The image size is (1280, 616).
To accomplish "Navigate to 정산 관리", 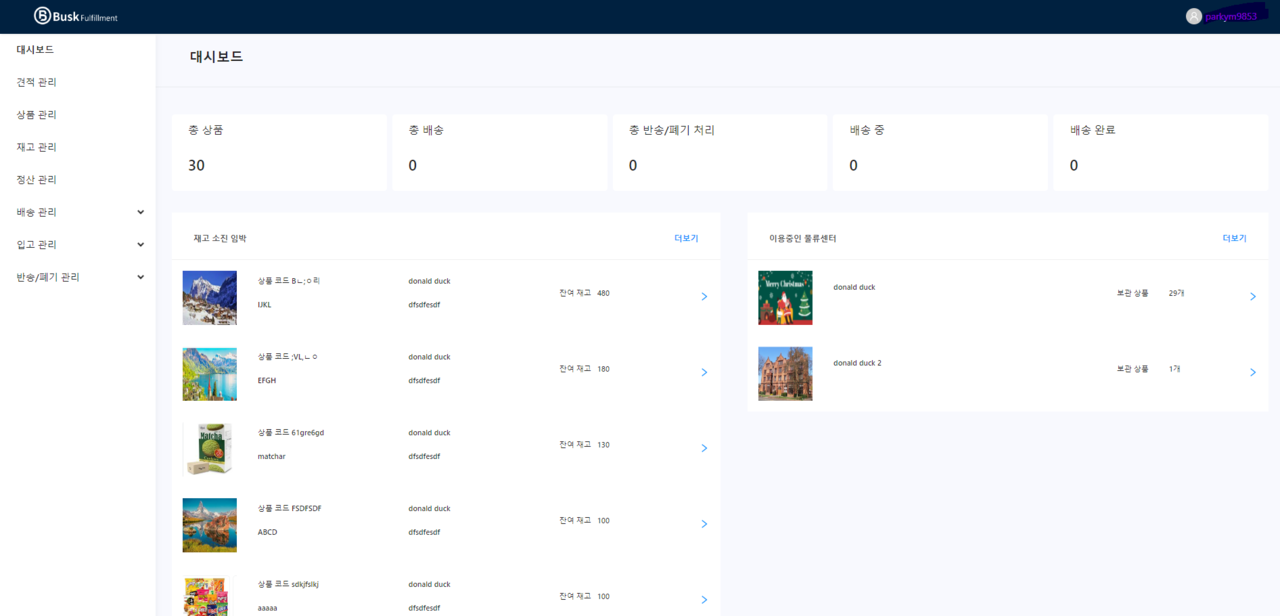I will 37,180.
